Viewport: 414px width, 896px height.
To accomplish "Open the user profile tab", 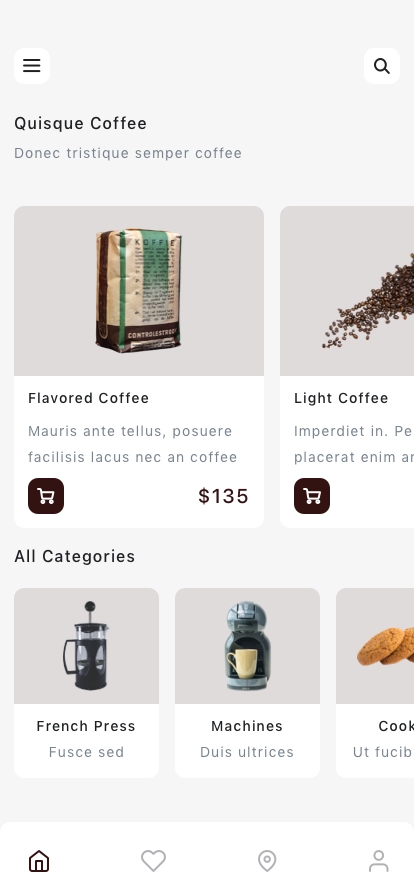I will click(379, 861).
